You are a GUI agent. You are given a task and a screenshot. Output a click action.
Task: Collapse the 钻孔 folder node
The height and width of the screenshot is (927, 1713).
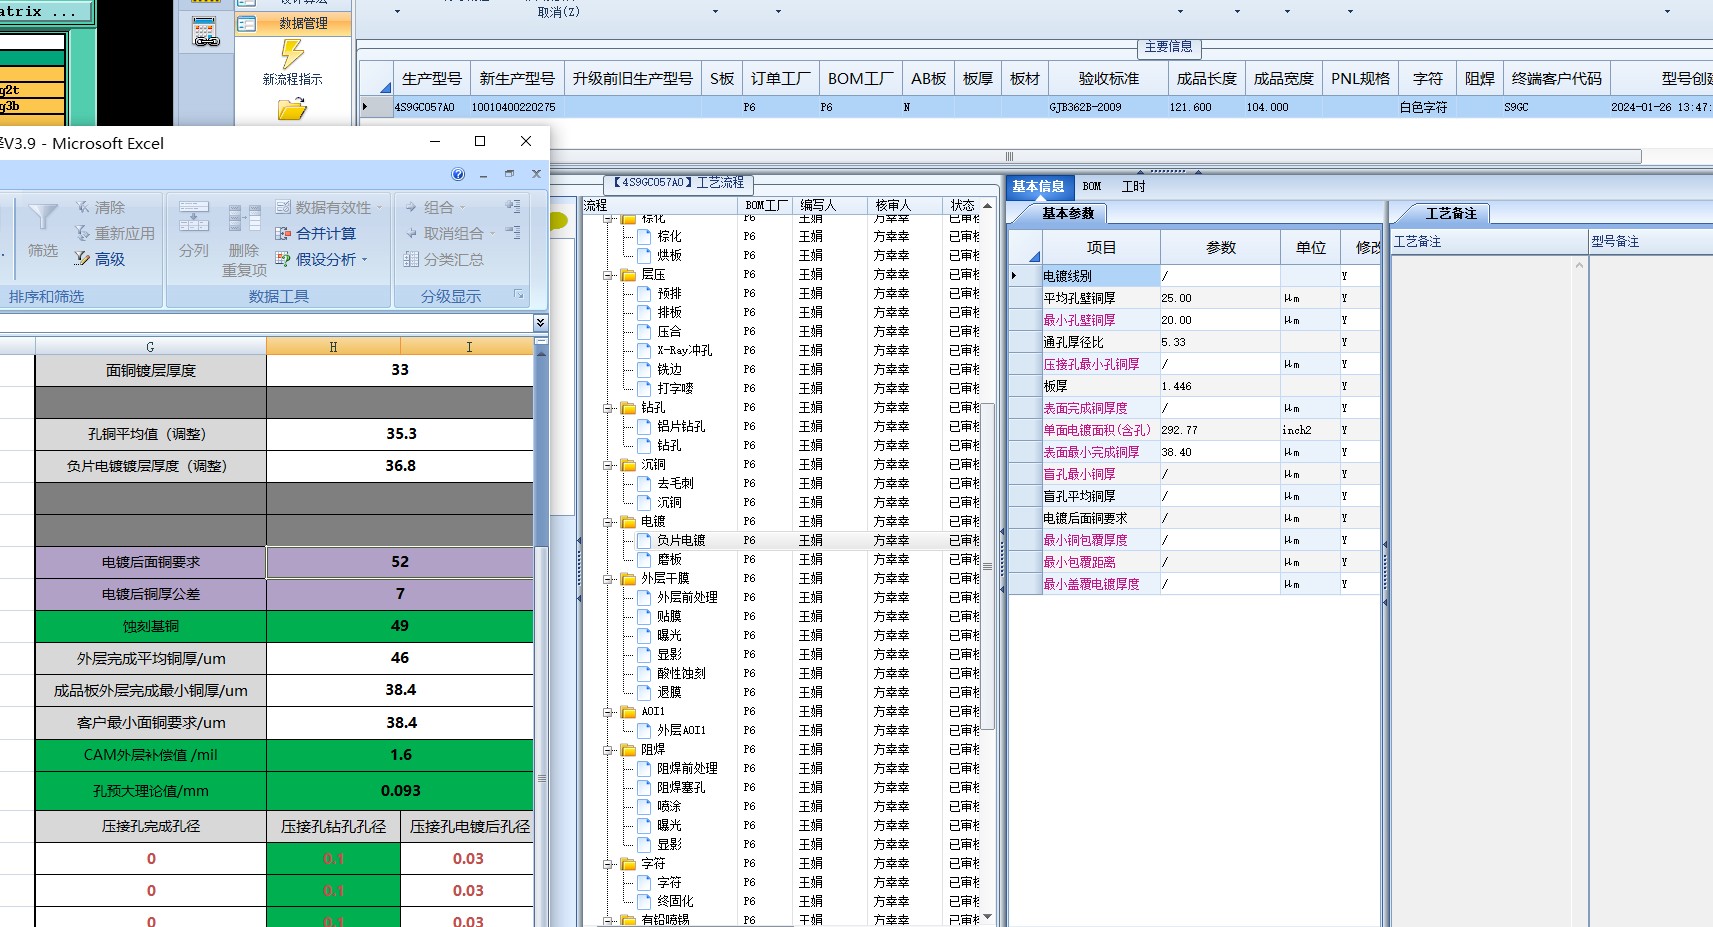click(608, 408)
